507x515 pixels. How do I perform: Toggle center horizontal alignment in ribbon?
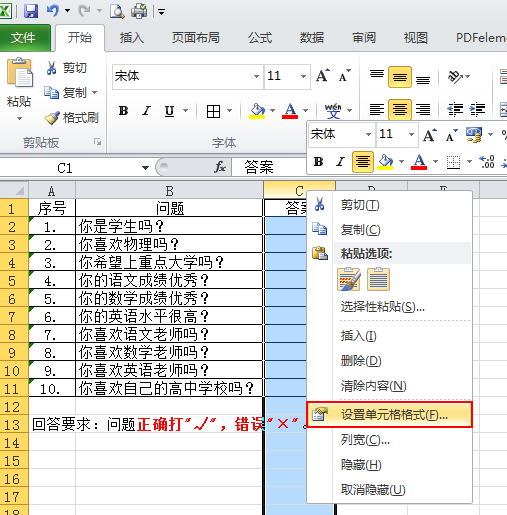pyautogui.click(x=400, y=109)
